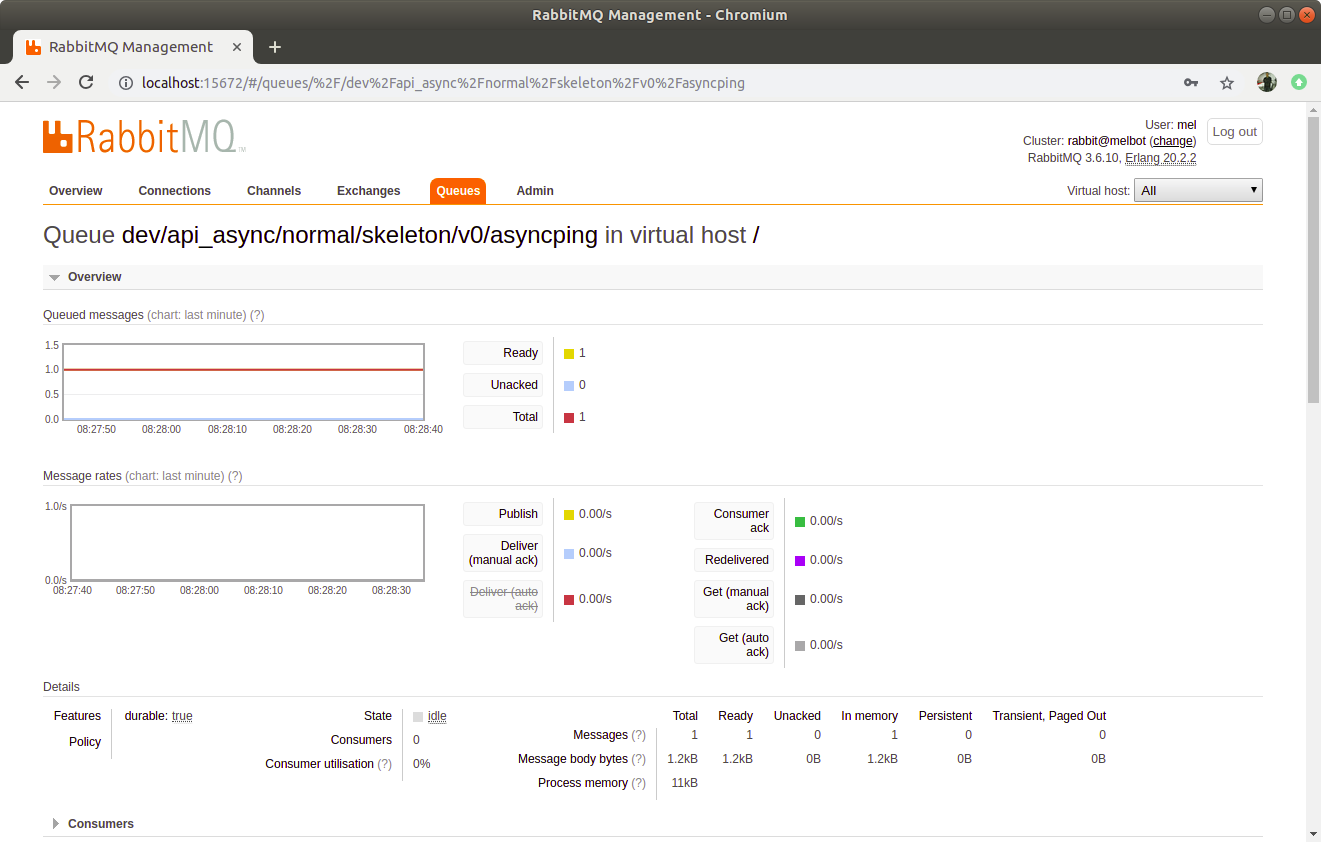Click the browser forward arrow
This screenshot has height=842, width=1321.
click(54, 83)
